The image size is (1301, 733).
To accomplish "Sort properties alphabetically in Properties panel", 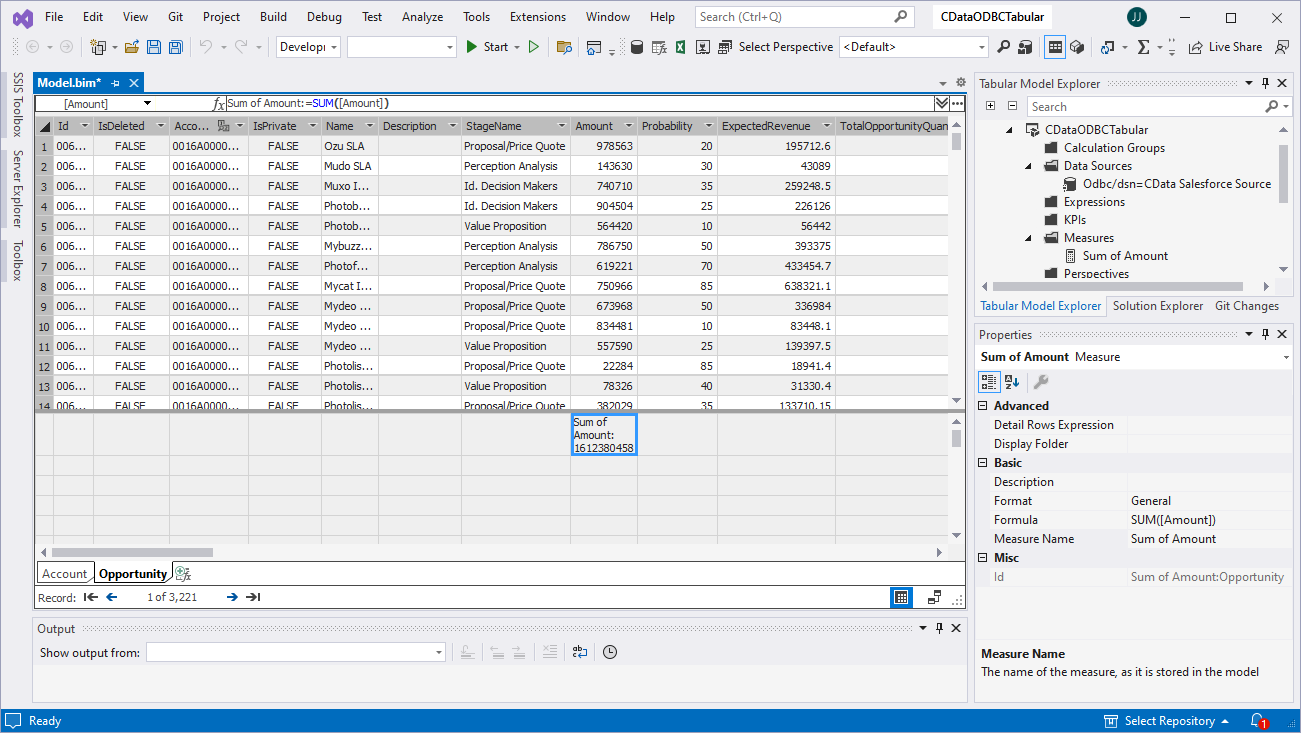I will point(1012,381).
